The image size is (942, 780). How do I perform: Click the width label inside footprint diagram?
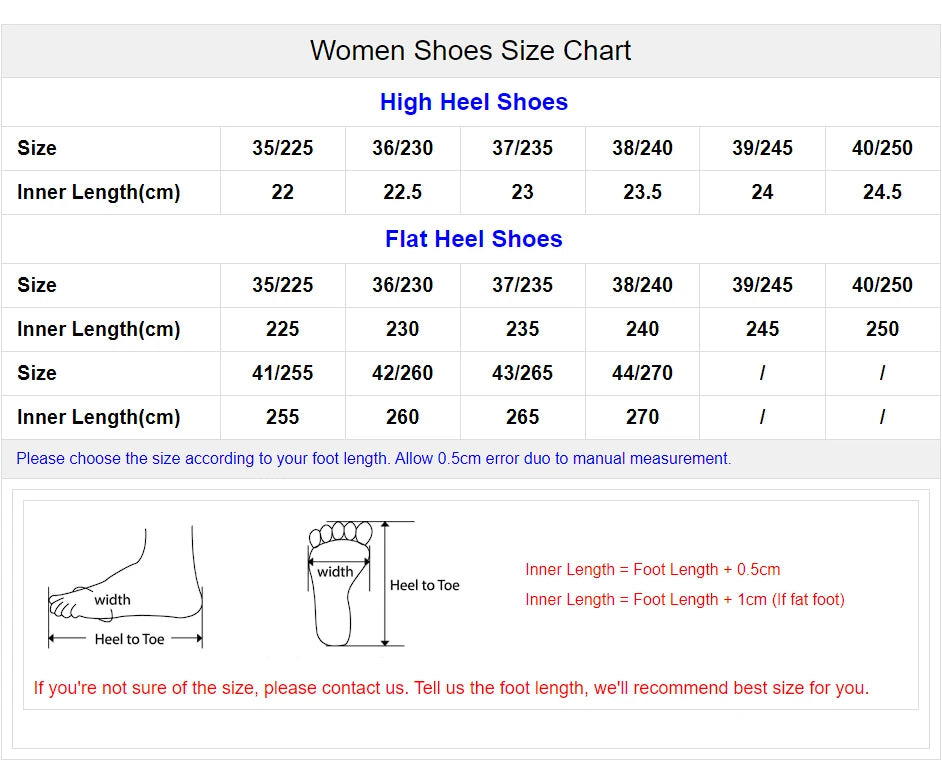pyautogui.click(x=335, y=570)
